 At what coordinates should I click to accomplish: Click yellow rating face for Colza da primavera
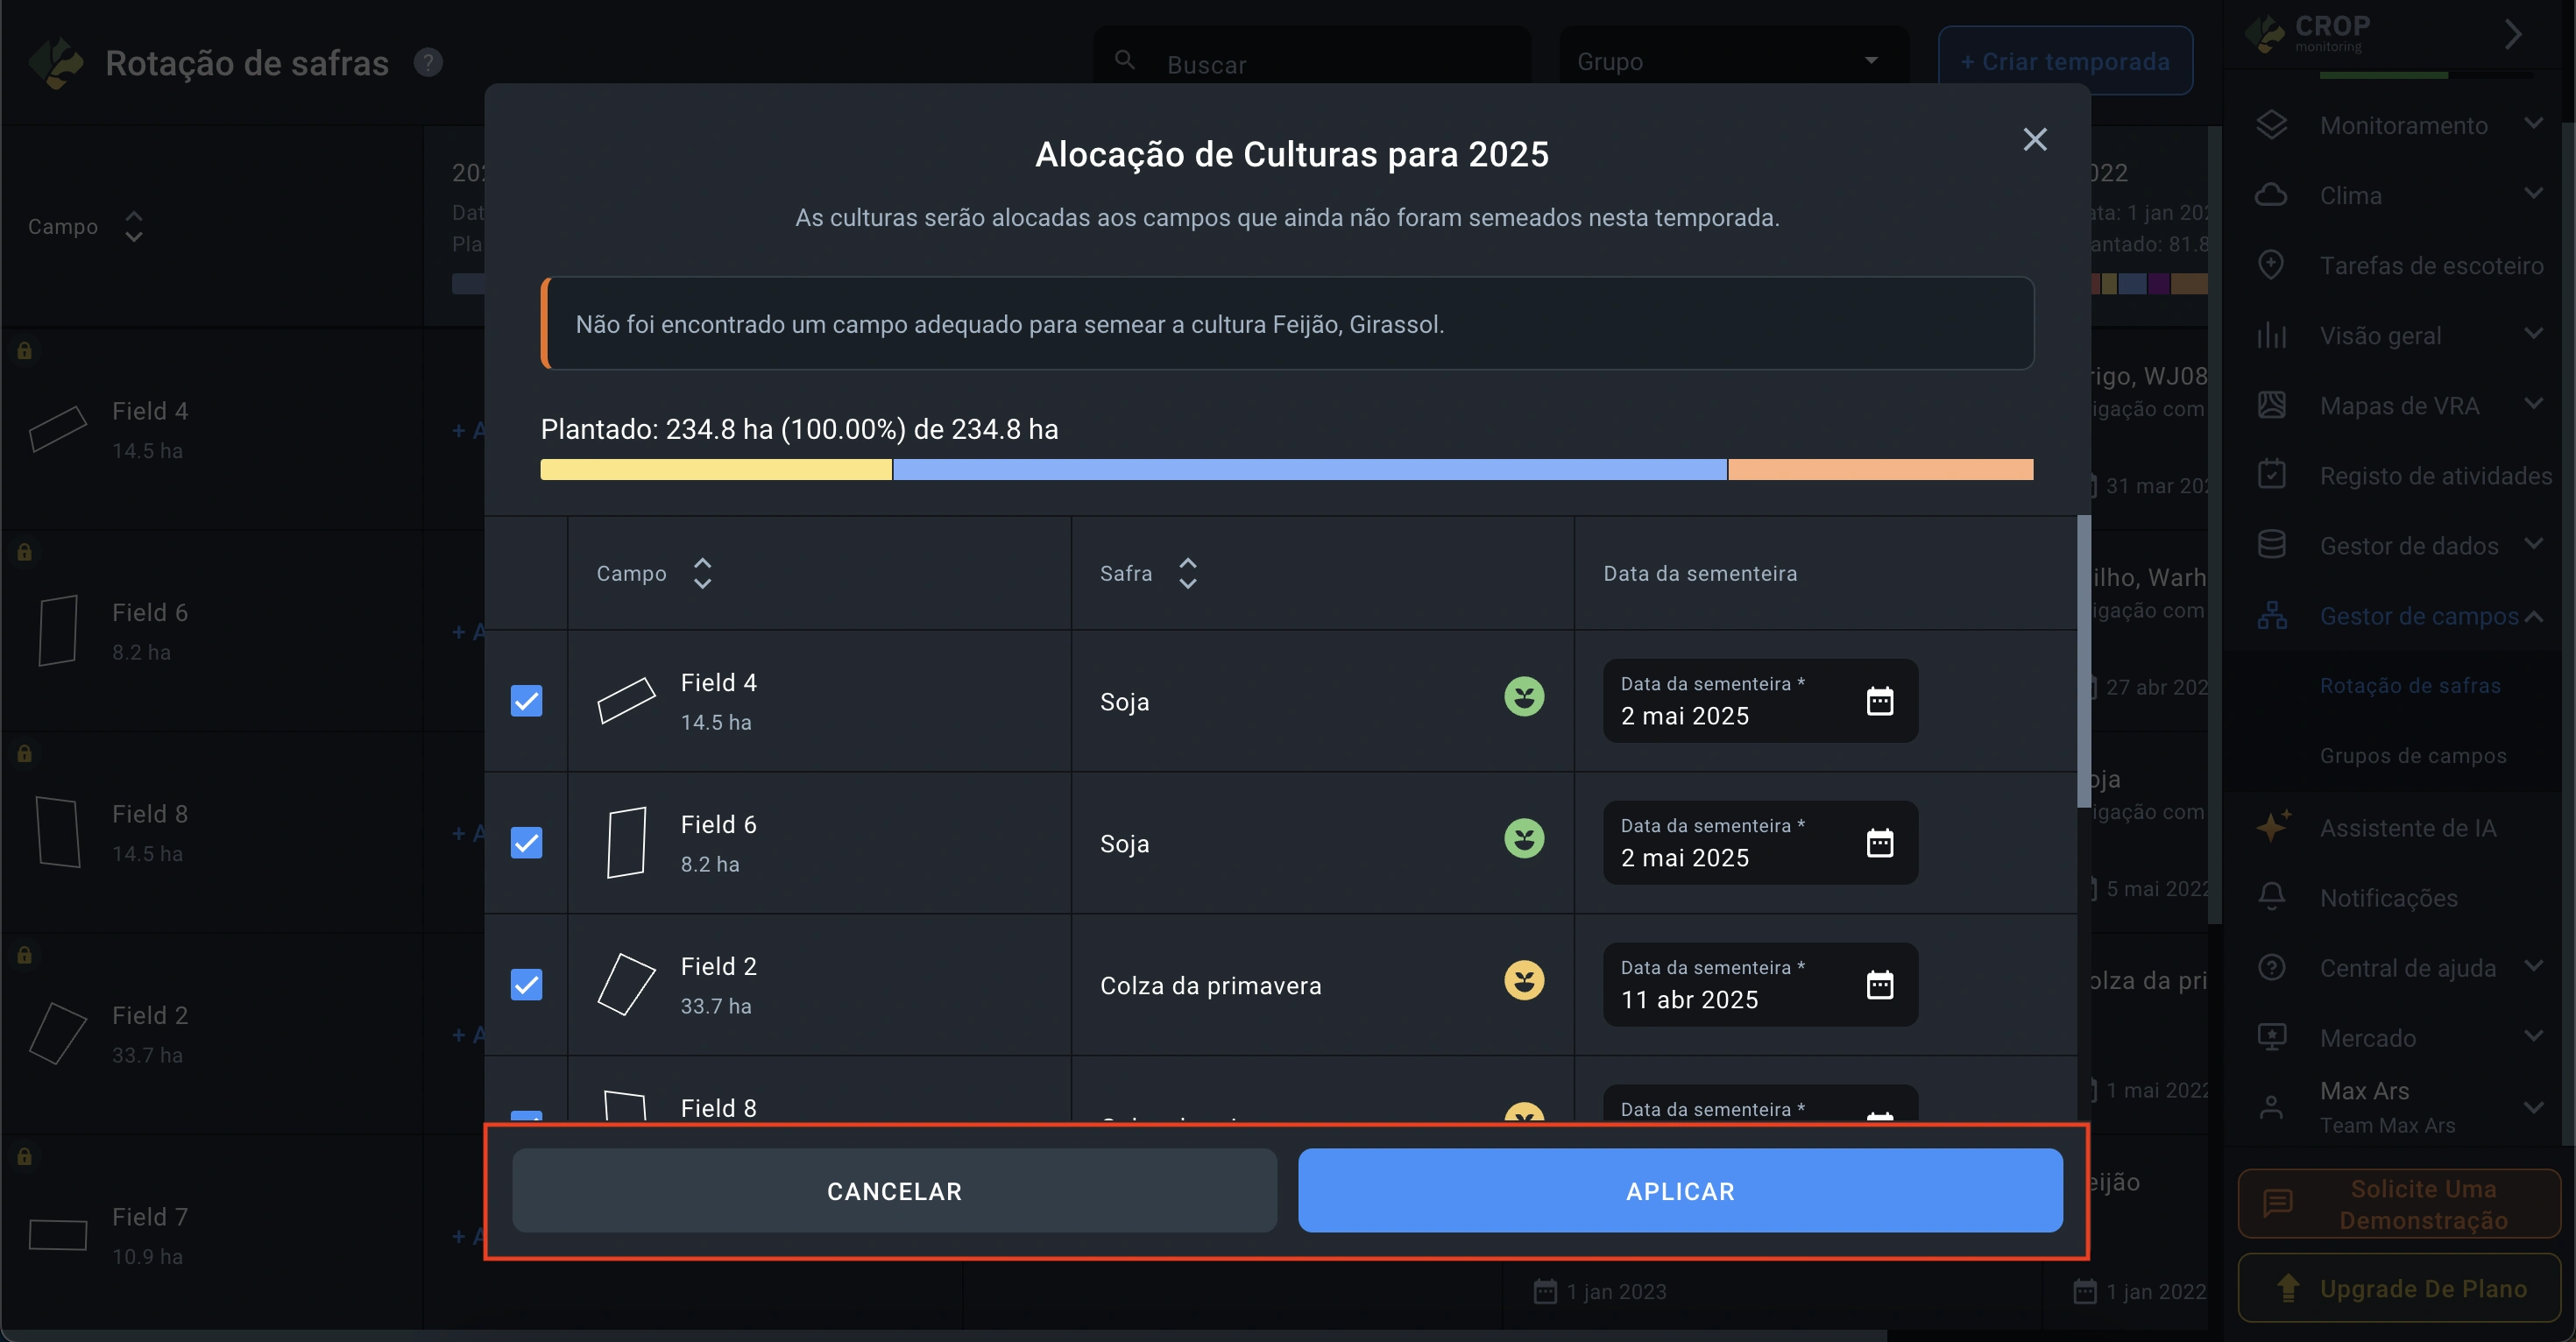[x=1523, y=981]
